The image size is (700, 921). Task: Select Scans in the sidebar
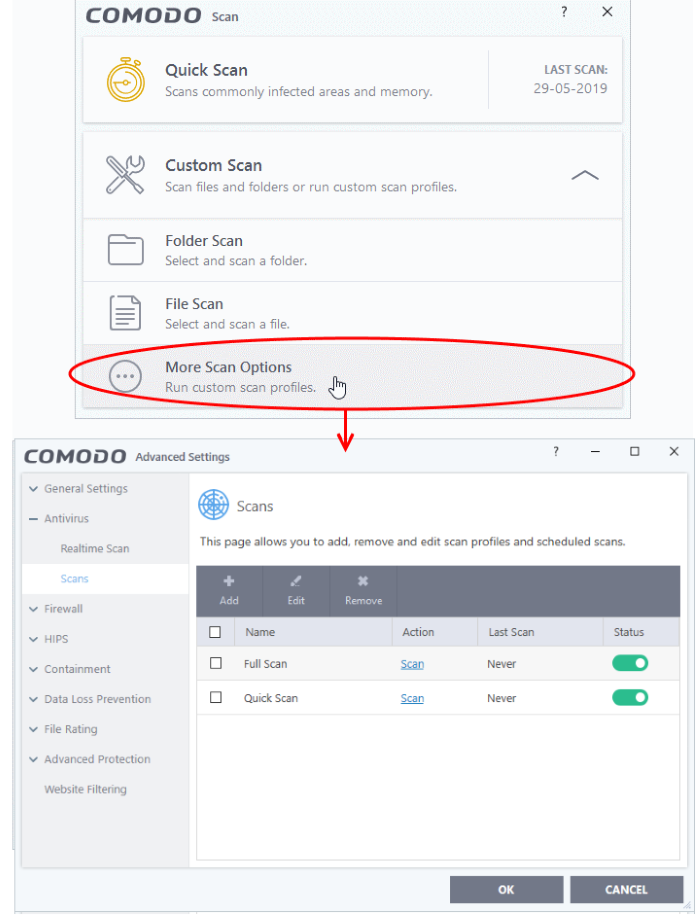105,579
